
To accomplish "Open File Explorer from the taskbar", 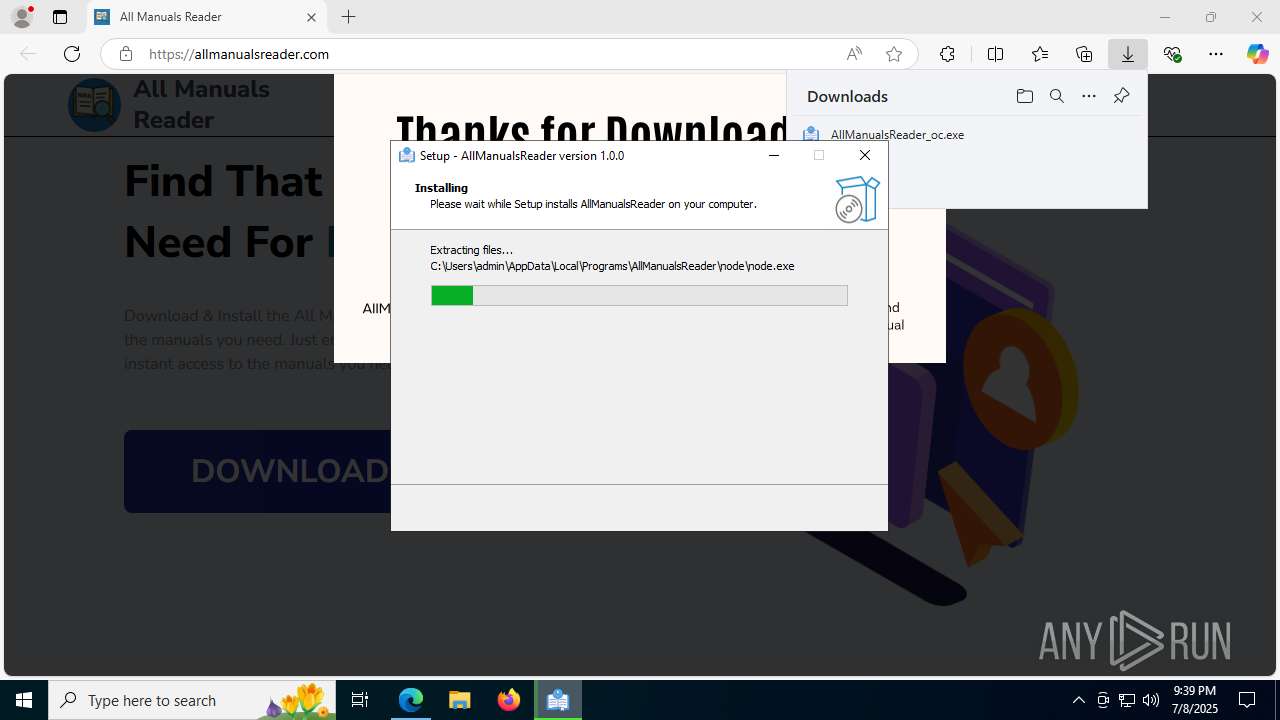I will tap(459, 700).
